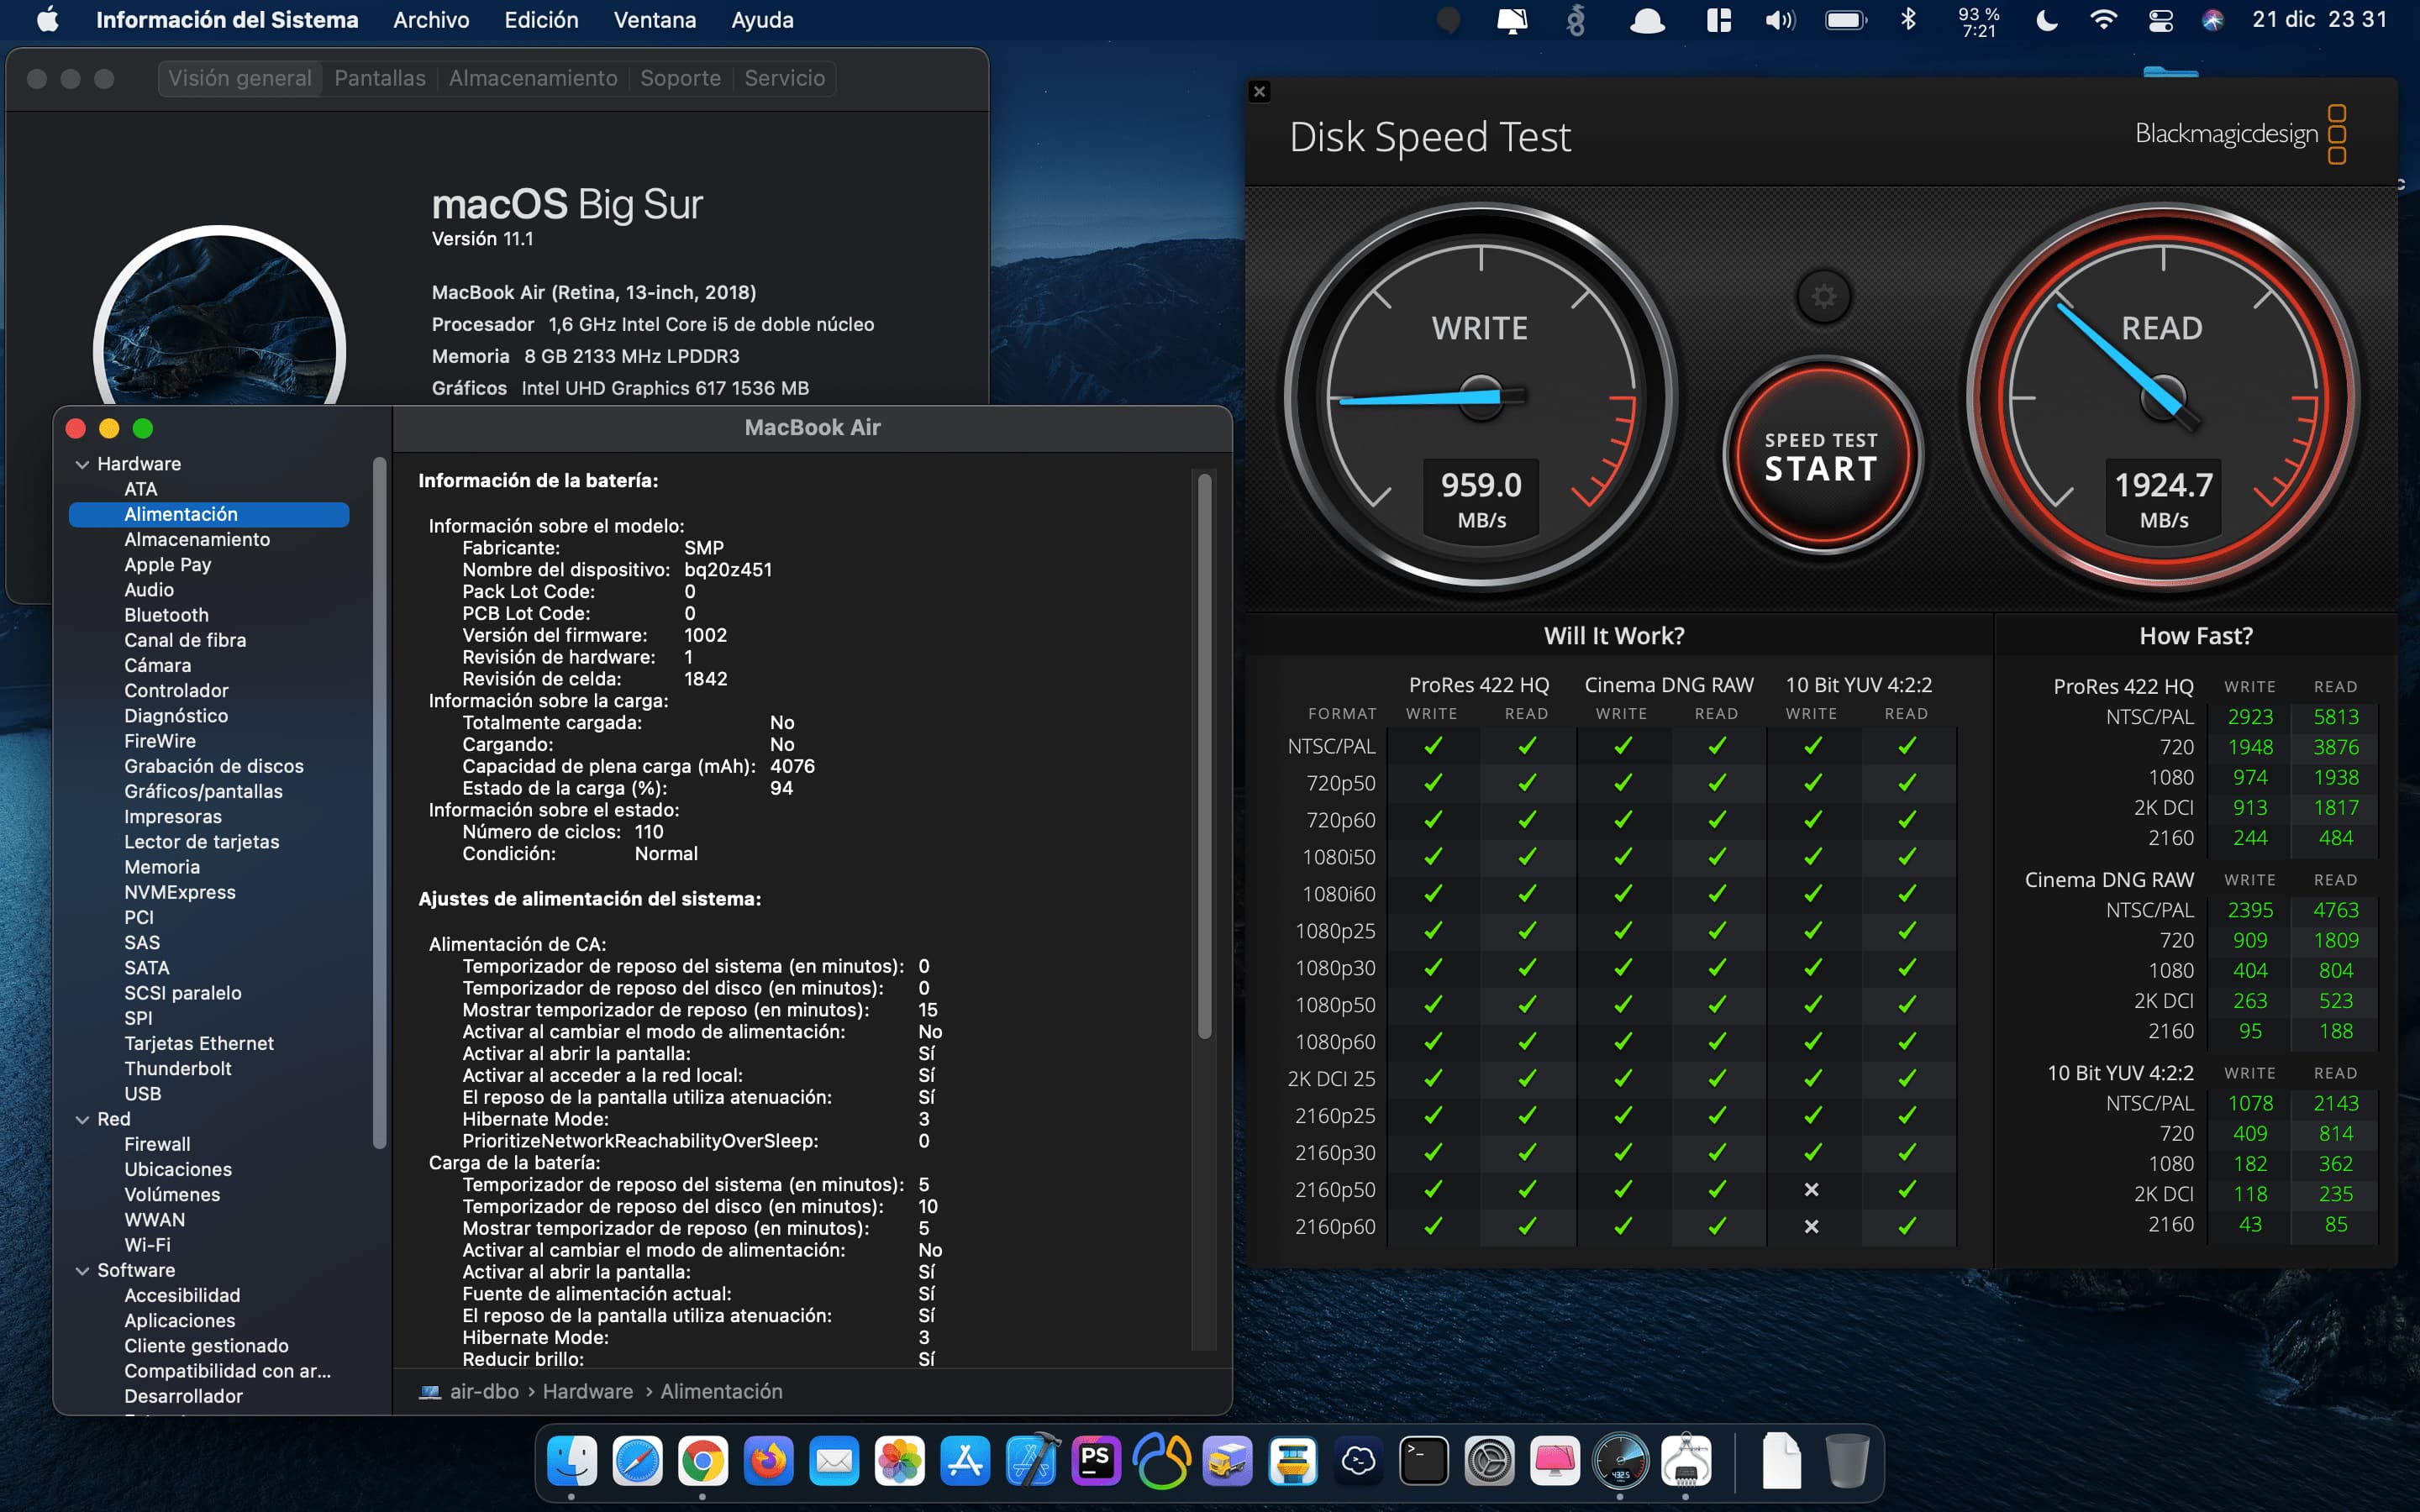Switch to the Servicio tab

[x=785, y=78]
